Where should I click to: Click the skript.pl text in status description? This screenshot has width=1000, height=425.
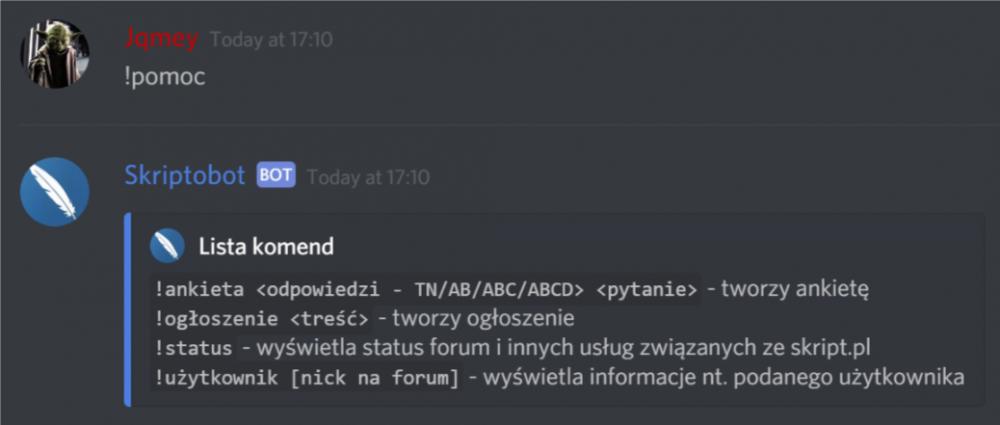tap(834, 348)
